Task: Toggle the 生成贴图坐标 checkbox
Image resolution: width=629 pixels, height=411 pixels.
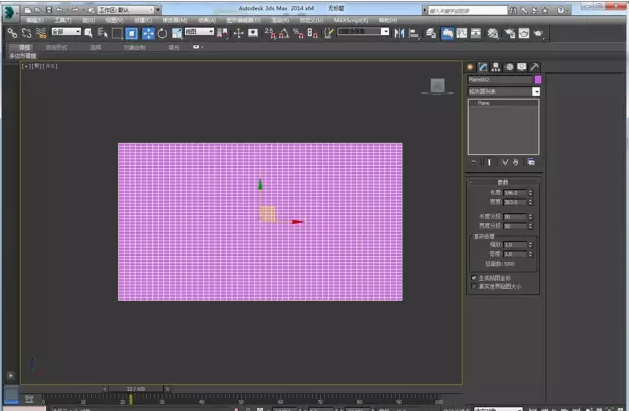Action: (474, 277)
